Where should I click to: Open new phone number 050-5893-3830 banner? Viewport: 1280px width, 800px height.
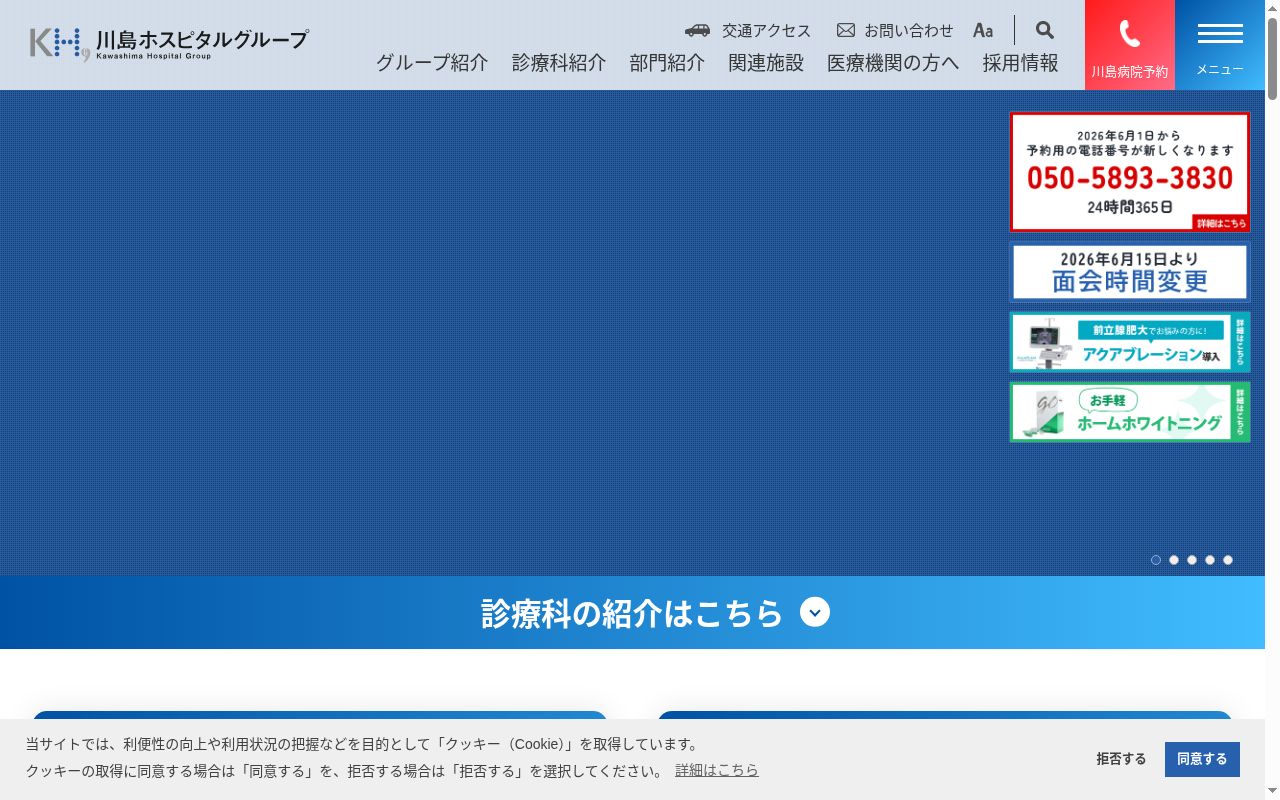coord(1130,172)
